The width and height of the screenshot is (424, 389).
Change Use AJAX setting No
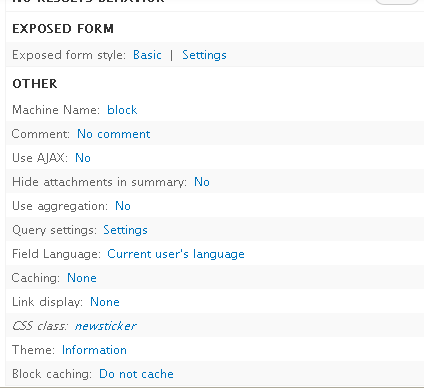click(83, 158)
